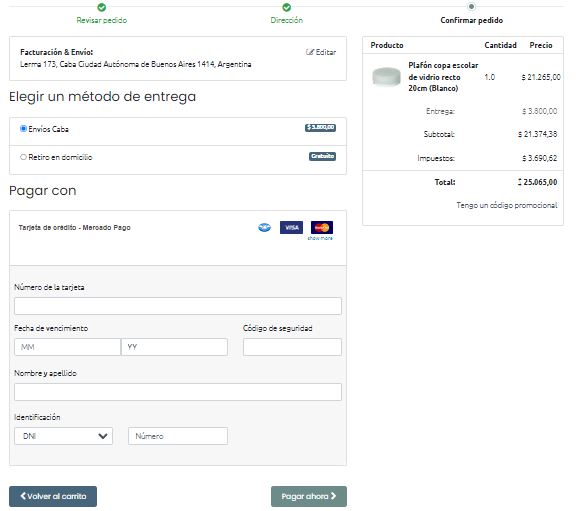Click the Confirmar pedido step circle
578x511 pixels.
click(471, 7)
